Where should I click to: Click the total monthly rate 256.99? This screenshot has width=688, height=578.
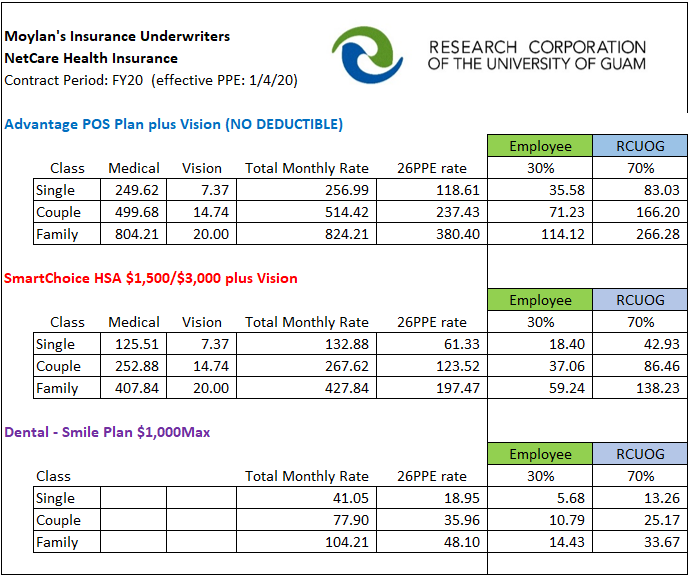pos(306,190)
